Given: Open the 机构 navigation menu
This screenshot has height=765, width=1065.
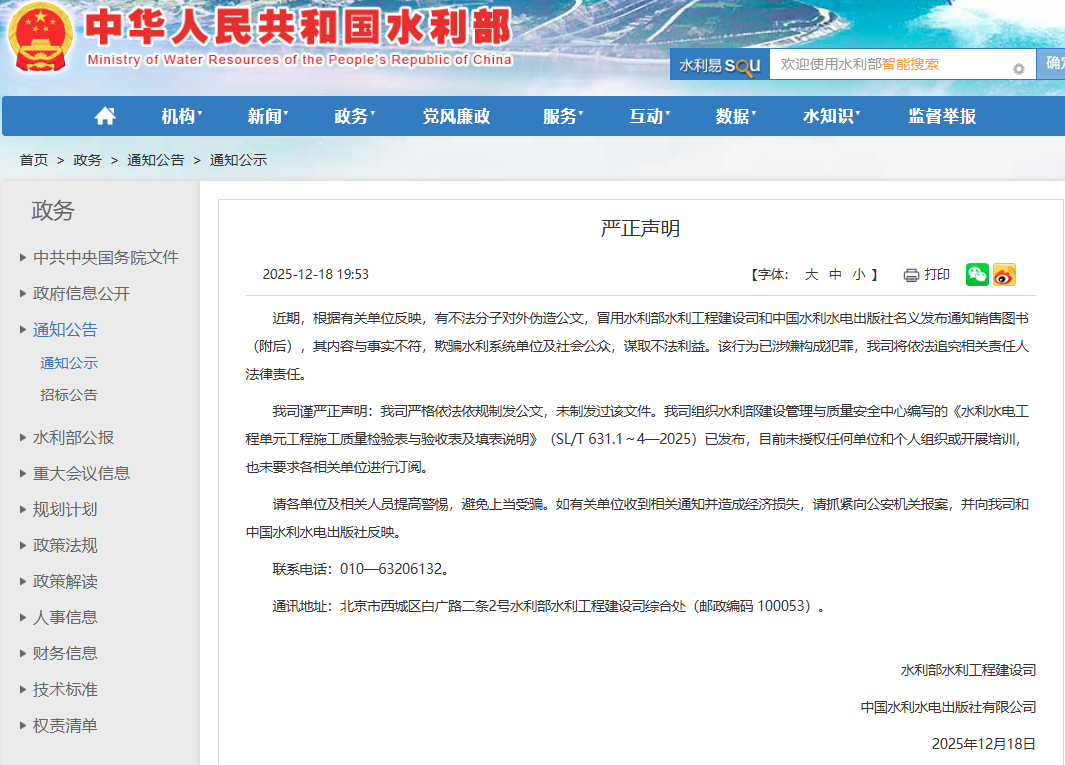Looking at the screenshot, I should pyautogui.click(x=180, y=116).
